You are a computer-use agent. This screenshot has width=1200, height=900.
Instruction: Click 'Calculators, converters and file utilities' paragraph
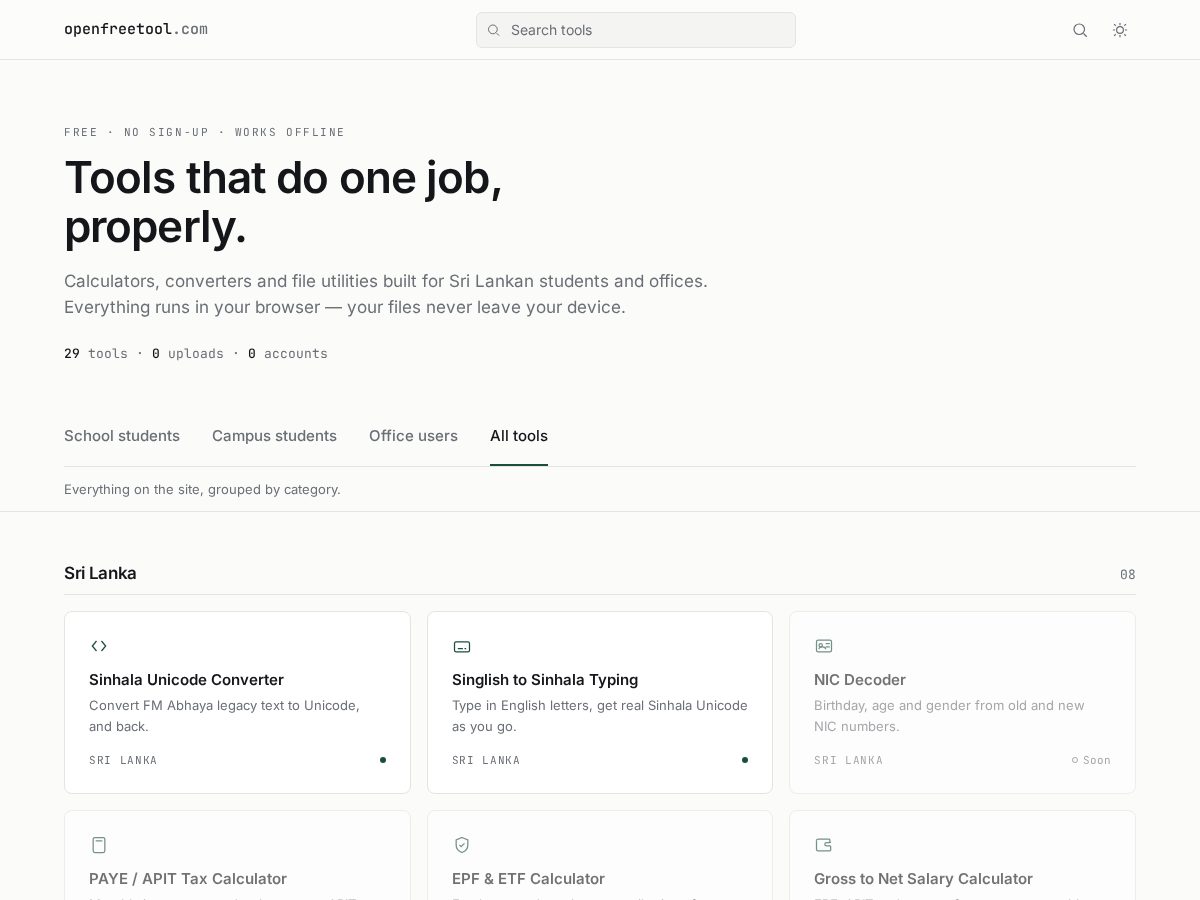[x=386, y=294]
